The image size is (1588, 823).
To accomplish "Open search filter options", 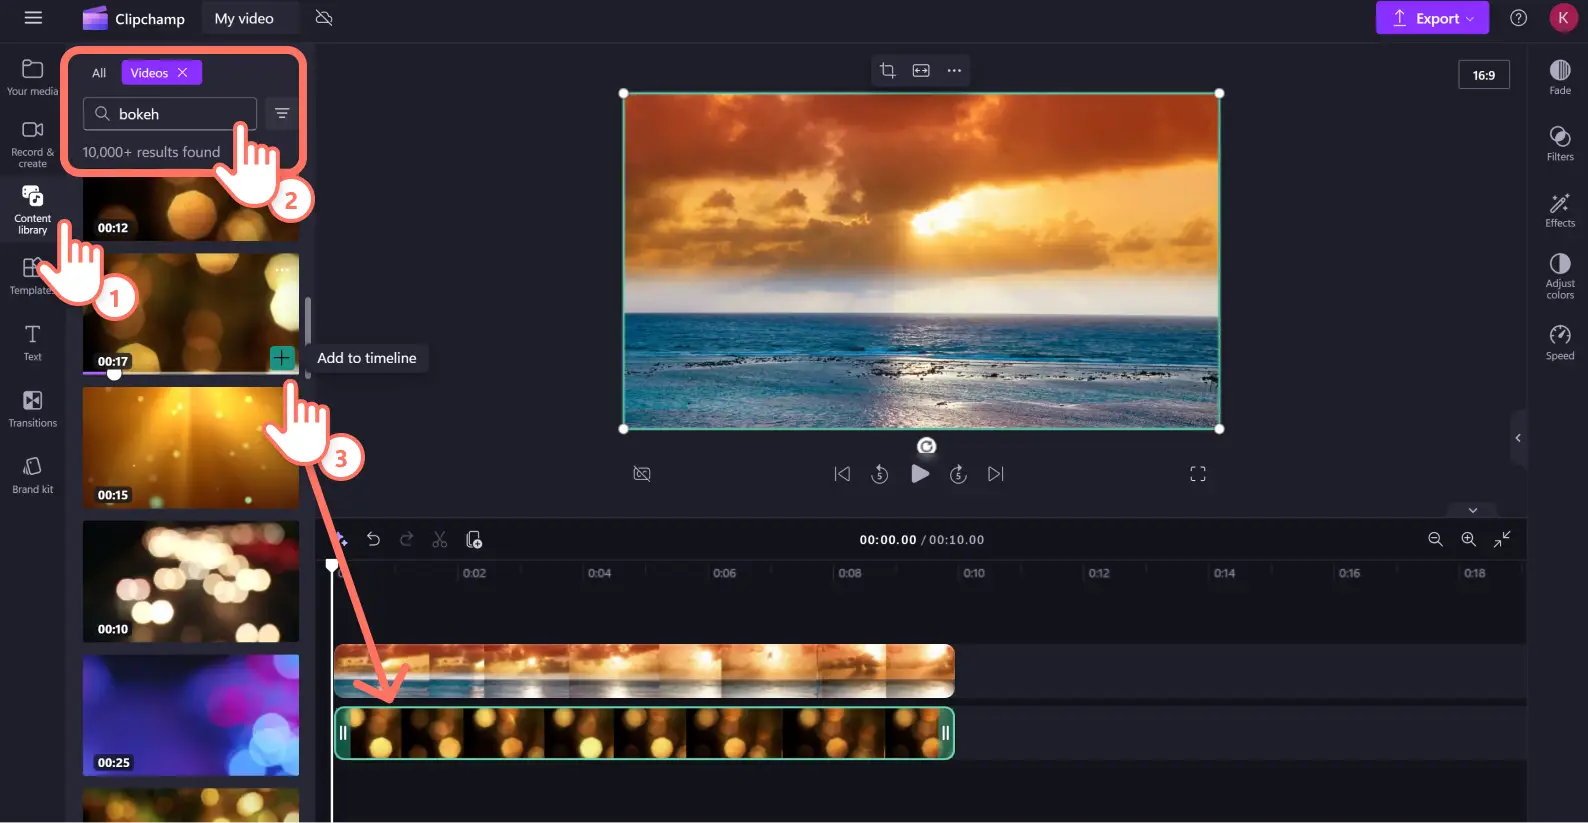I will [282, 113].
